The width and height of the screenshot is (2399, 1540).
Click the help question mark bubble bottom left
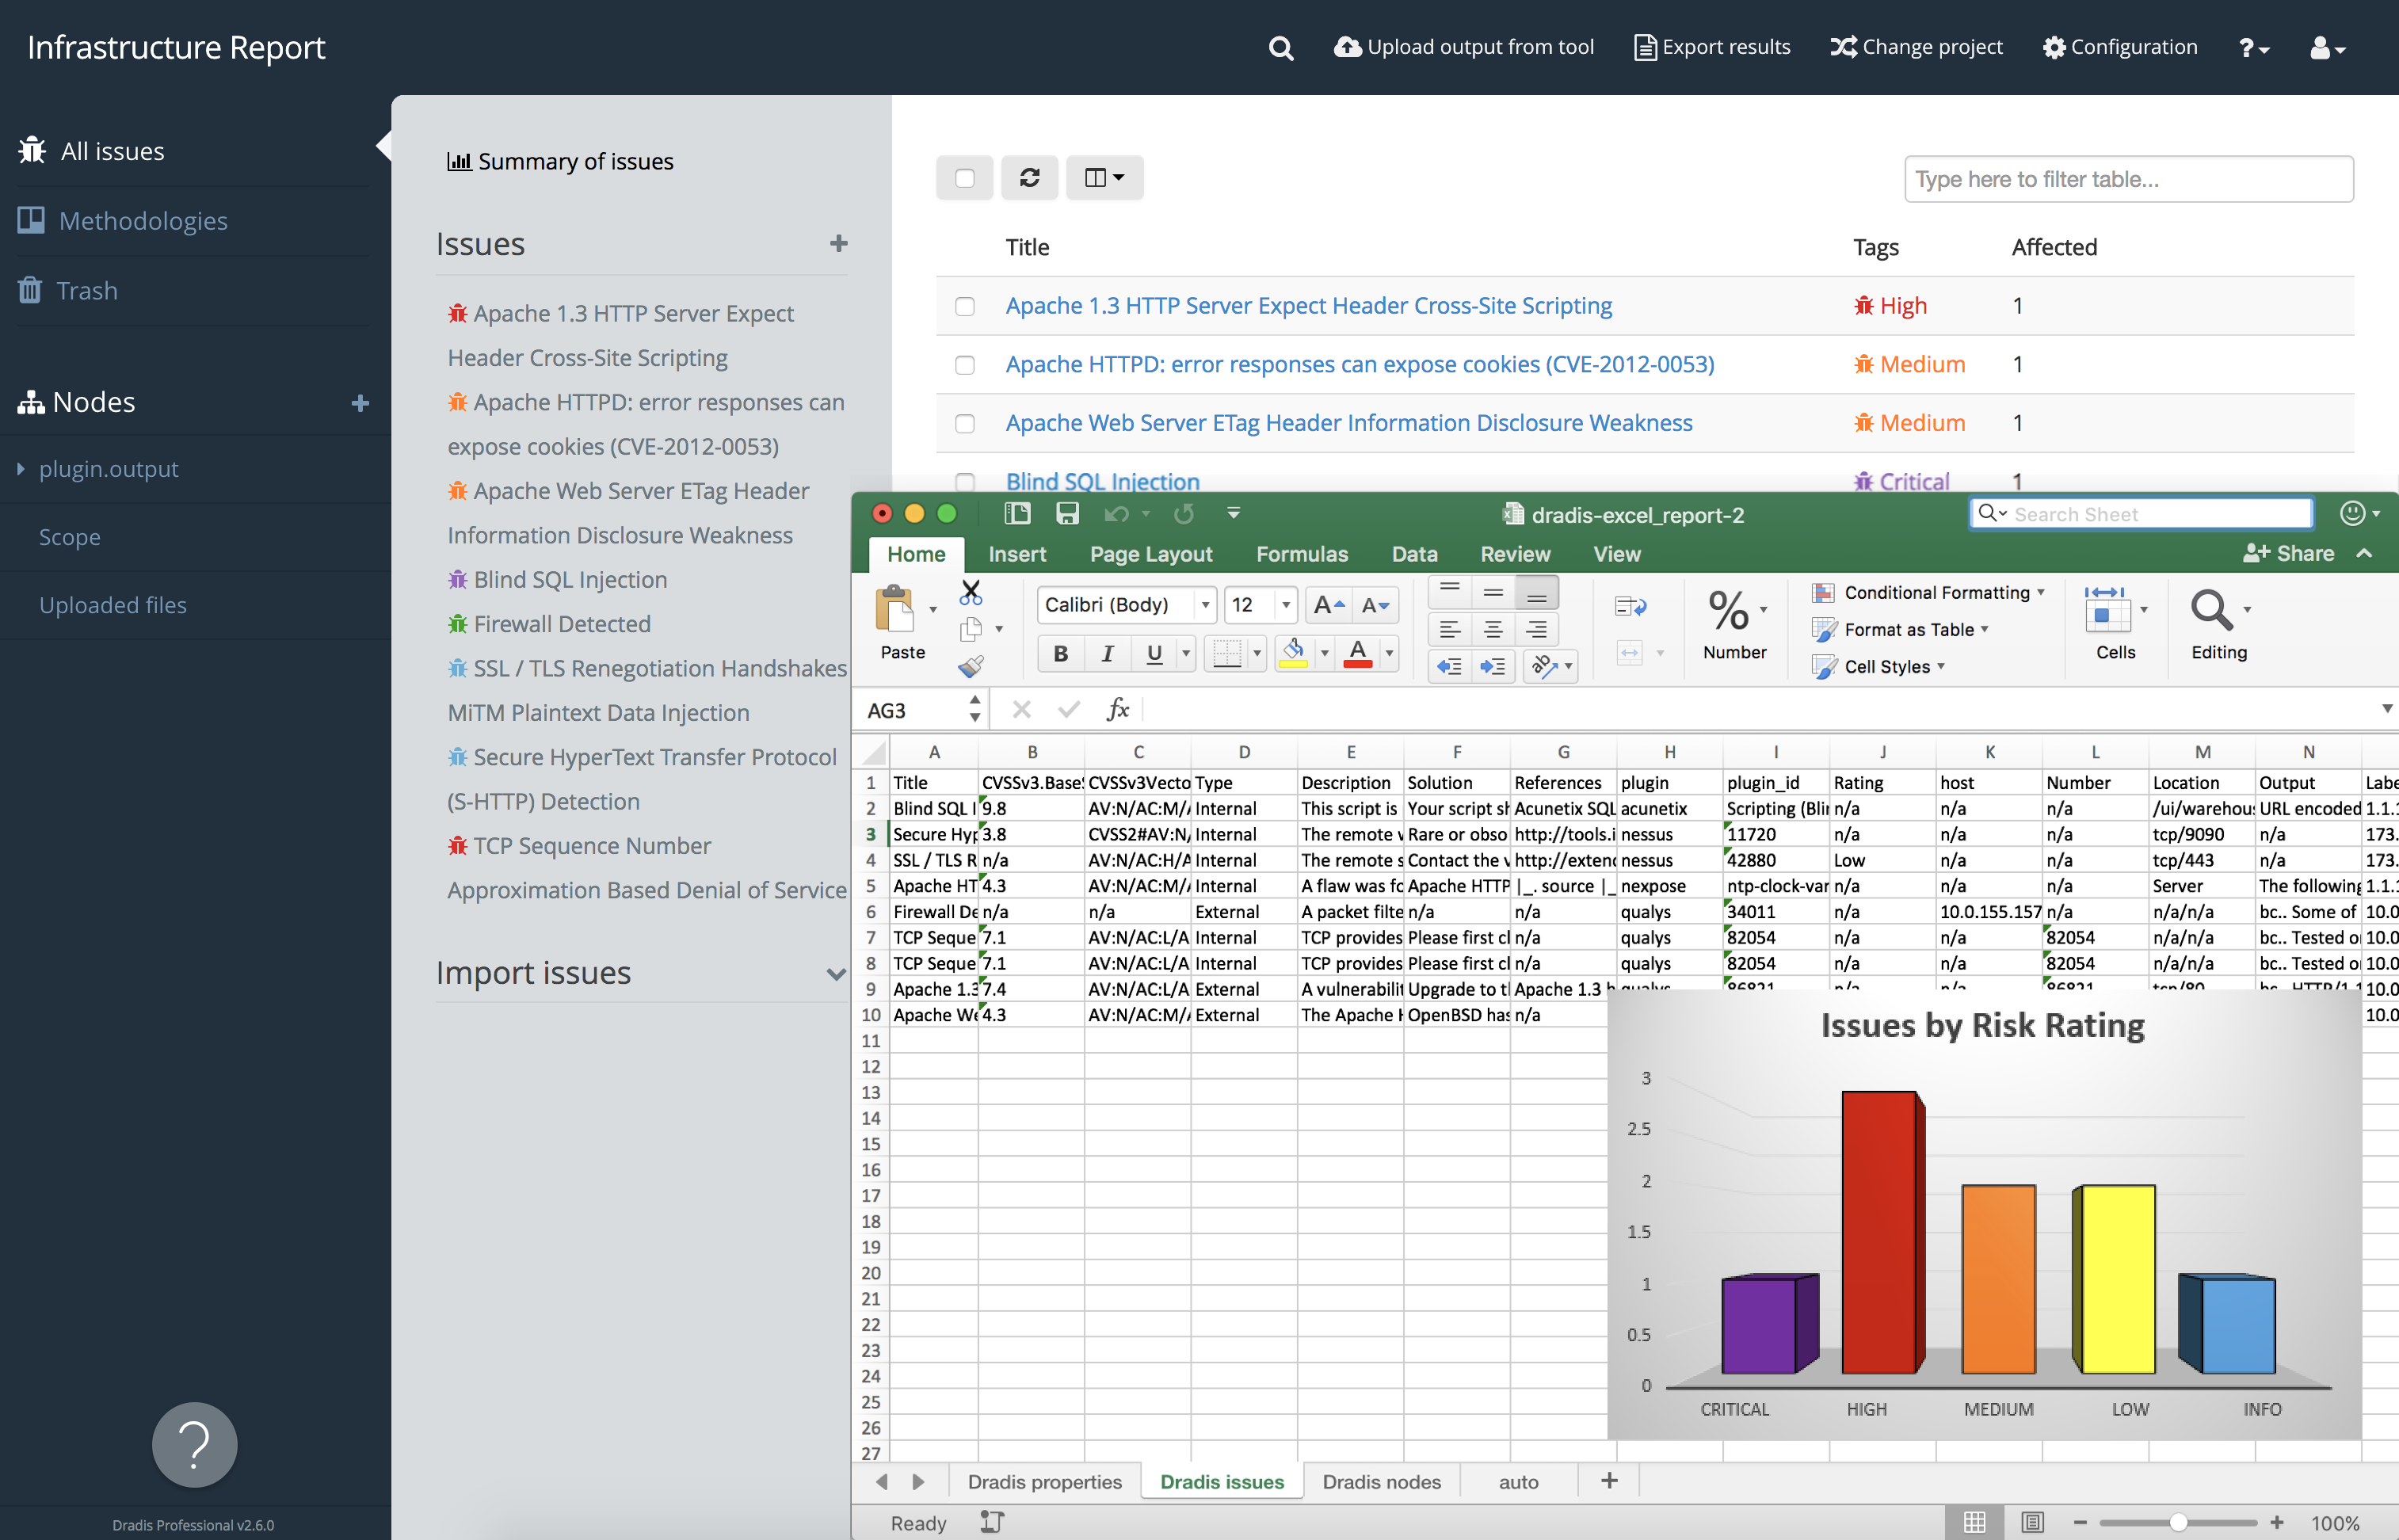[193, 1444]
